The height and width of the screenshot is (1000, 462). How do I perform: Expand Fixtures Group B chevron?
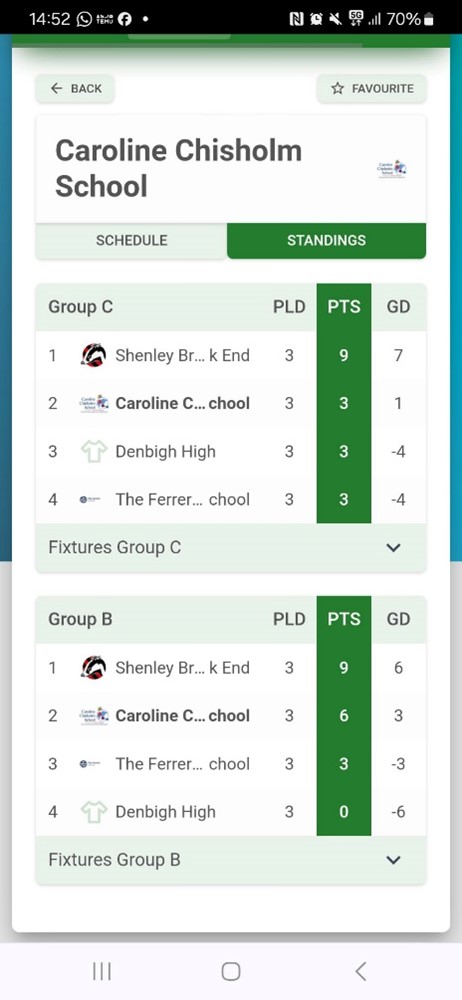[x=394, y=860]
